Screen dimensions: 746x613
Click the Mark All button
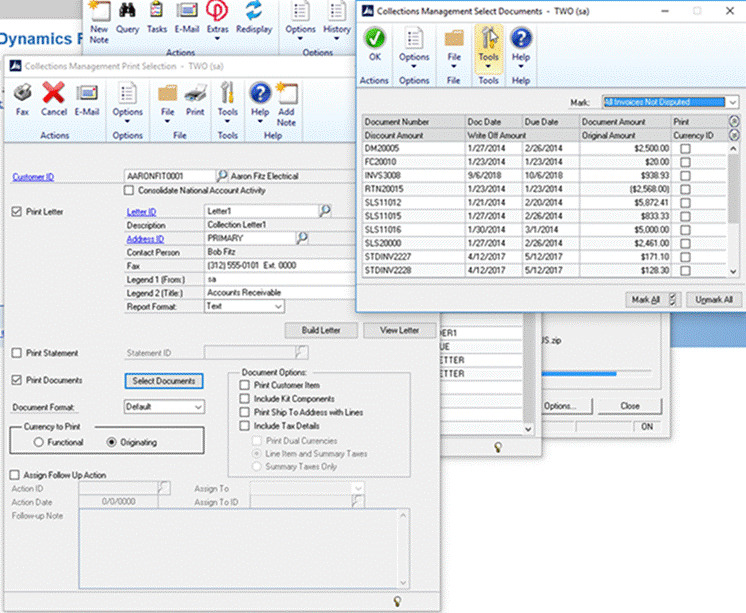click(653, 299)
